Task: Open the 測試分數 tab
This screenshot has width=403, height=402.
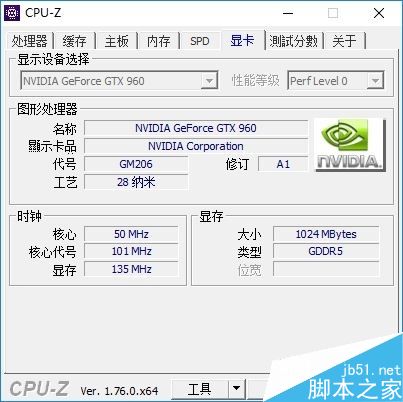Action: (x=294, y=41)
